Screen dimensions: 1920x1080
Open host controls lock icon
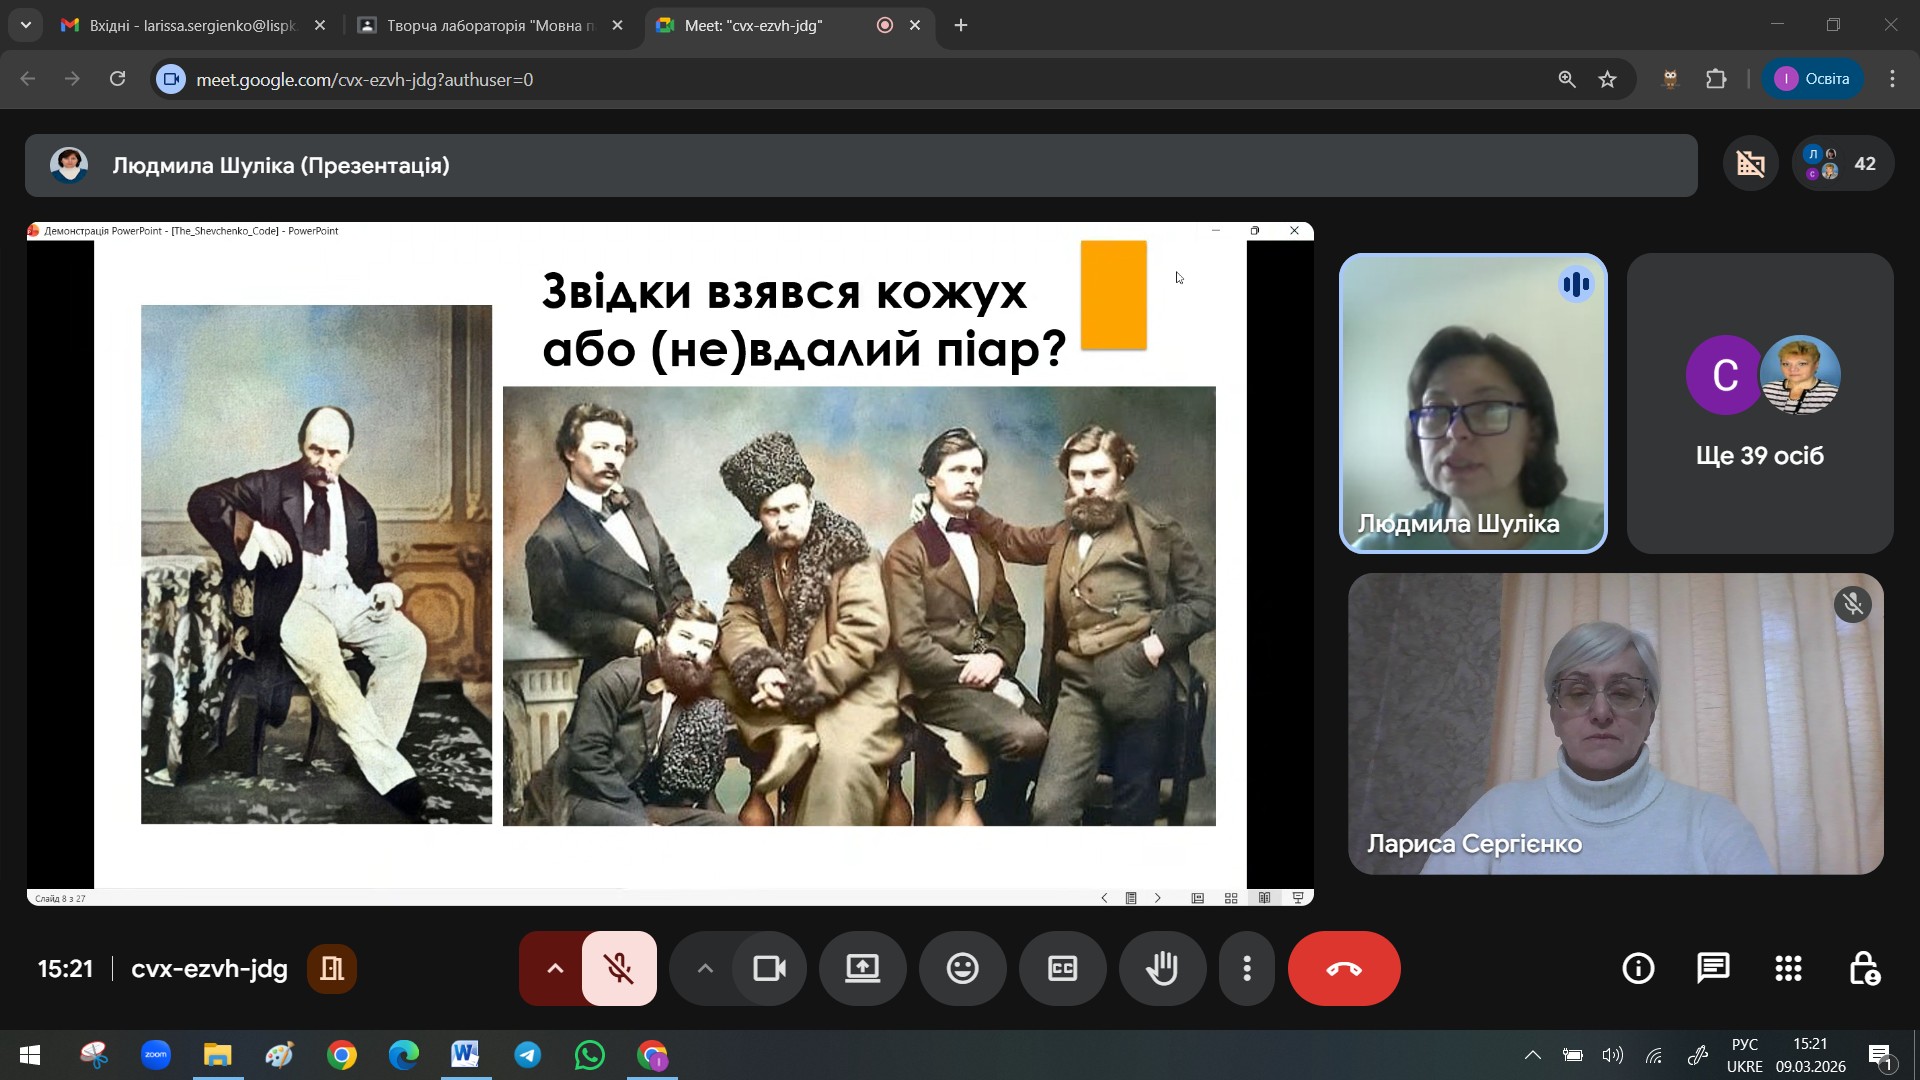click(1863, 968)
